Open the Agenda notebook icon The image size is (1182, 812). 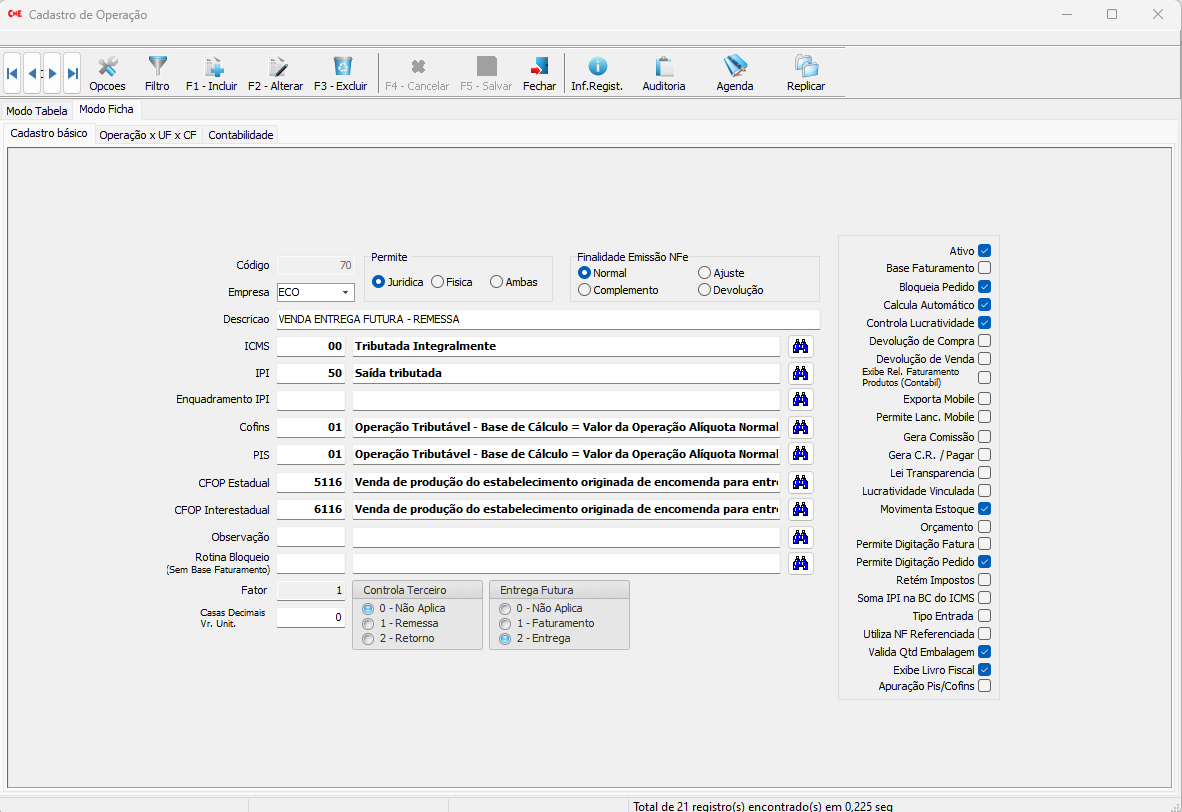735,73
